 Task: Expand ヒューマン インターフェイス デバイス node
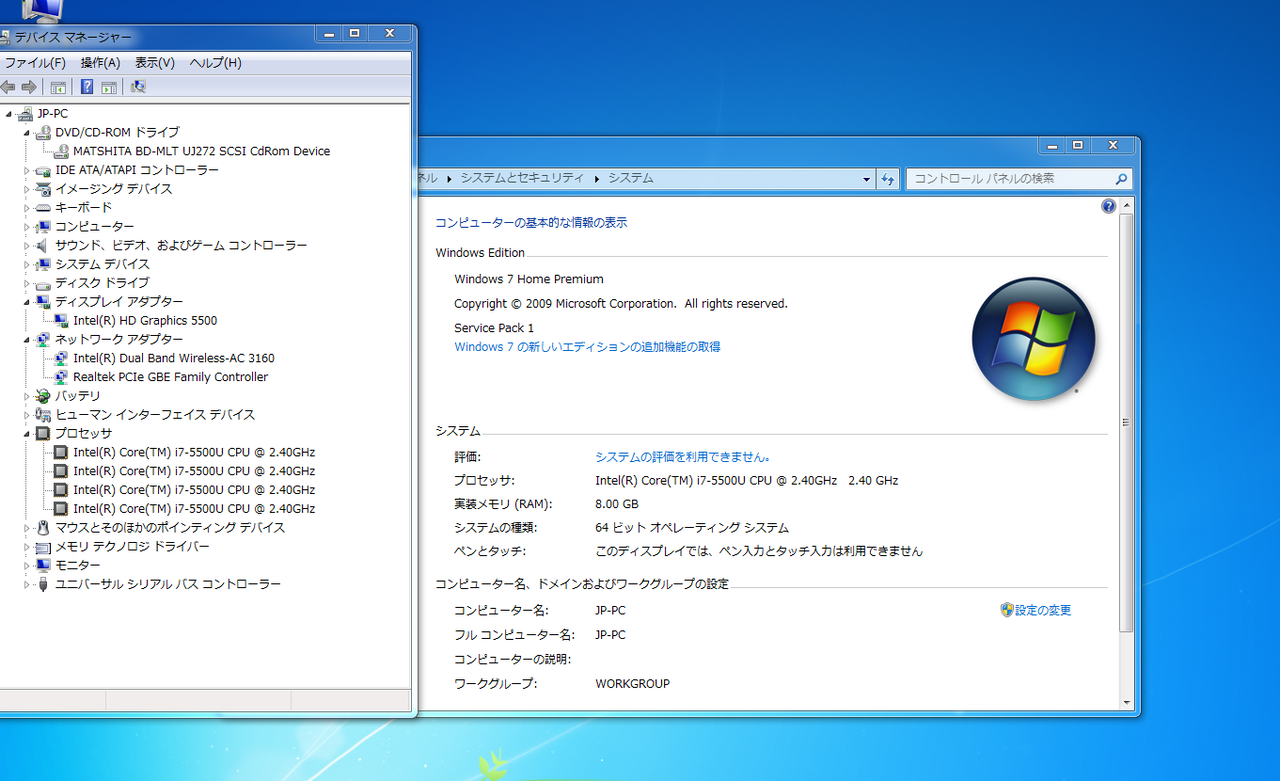click(27, 415)
